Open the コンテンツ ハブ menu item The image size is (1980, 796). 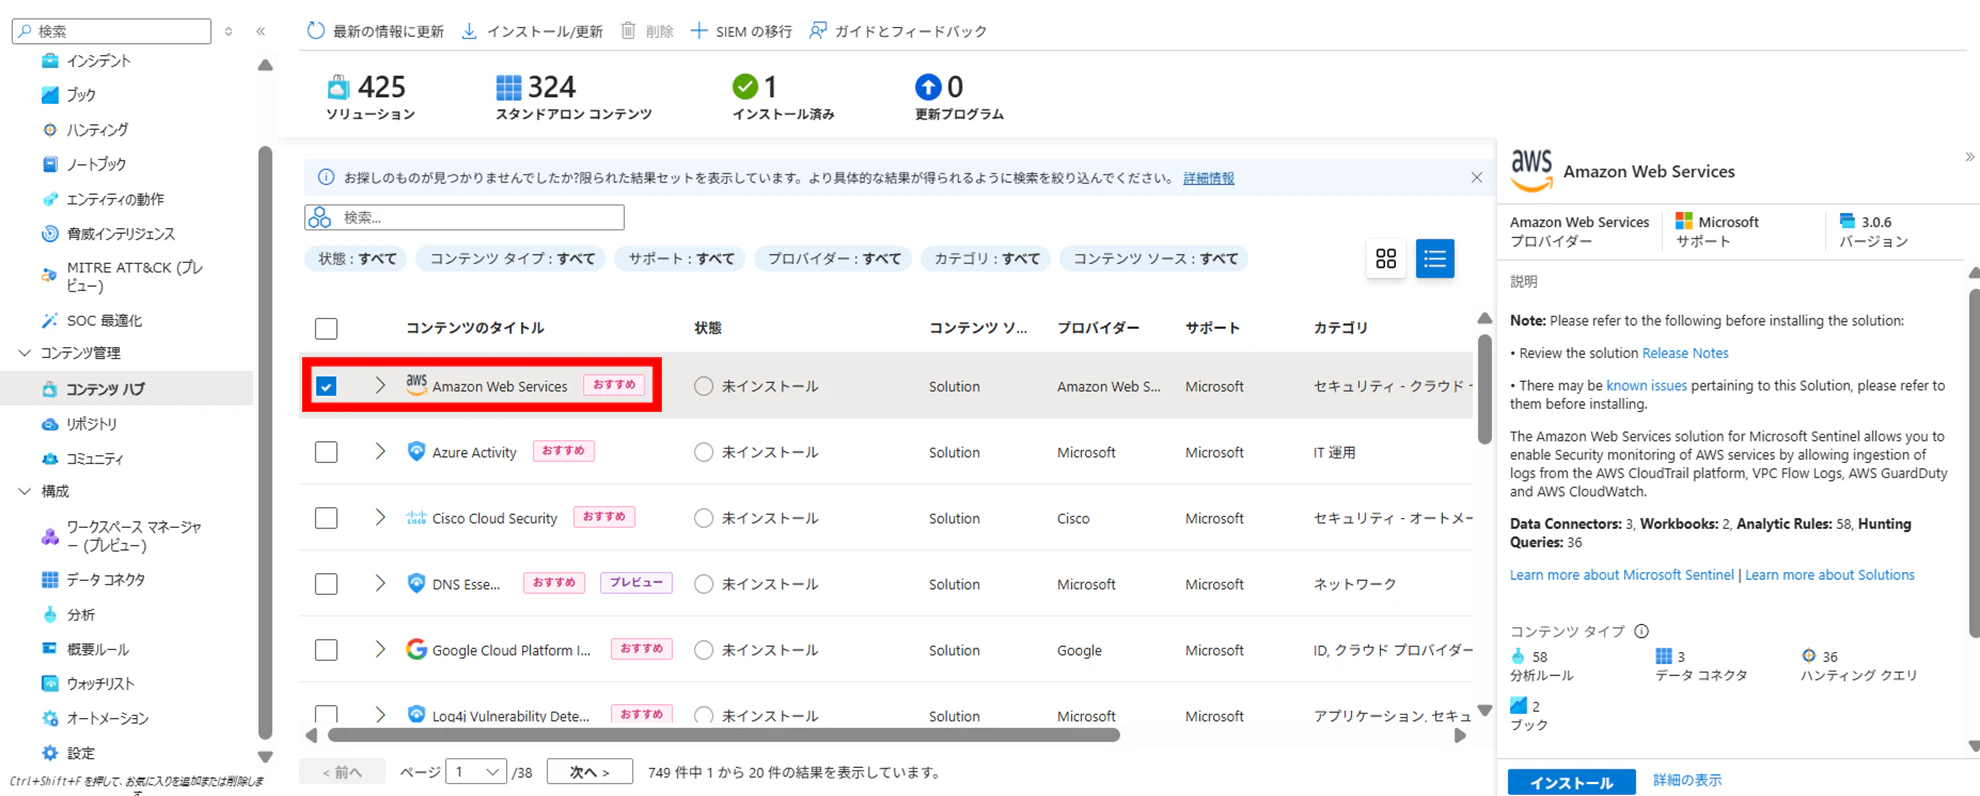126,389
